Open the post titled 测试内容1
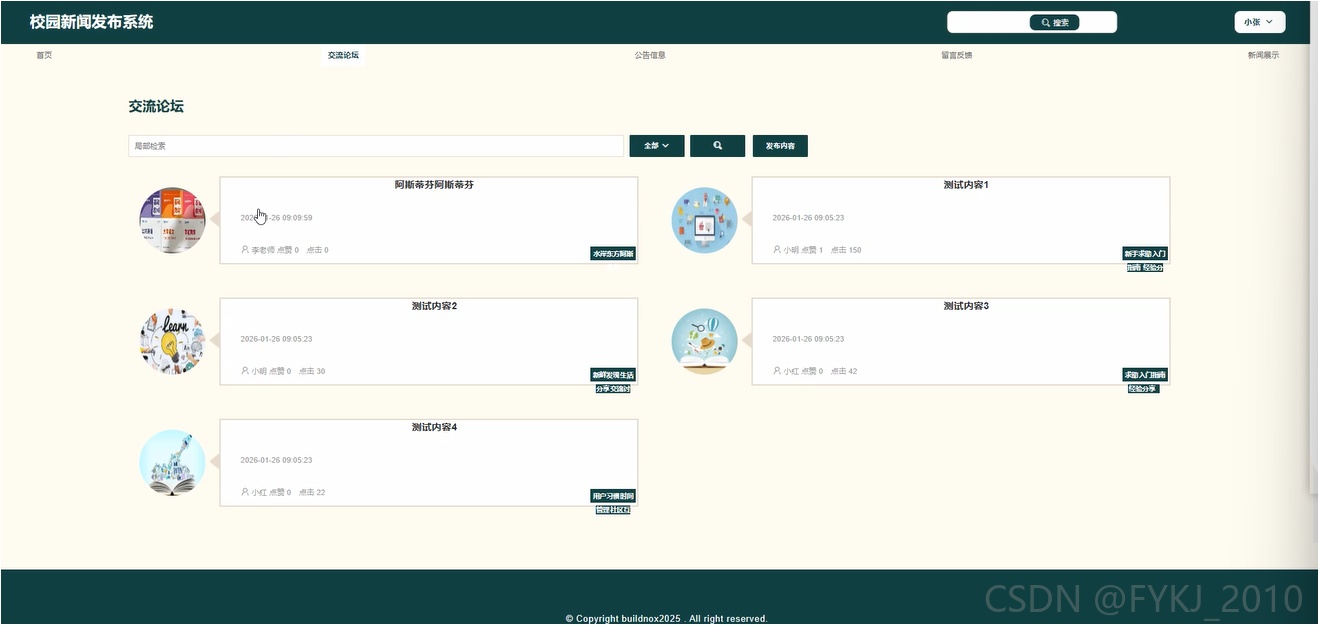 coord(966,185)
